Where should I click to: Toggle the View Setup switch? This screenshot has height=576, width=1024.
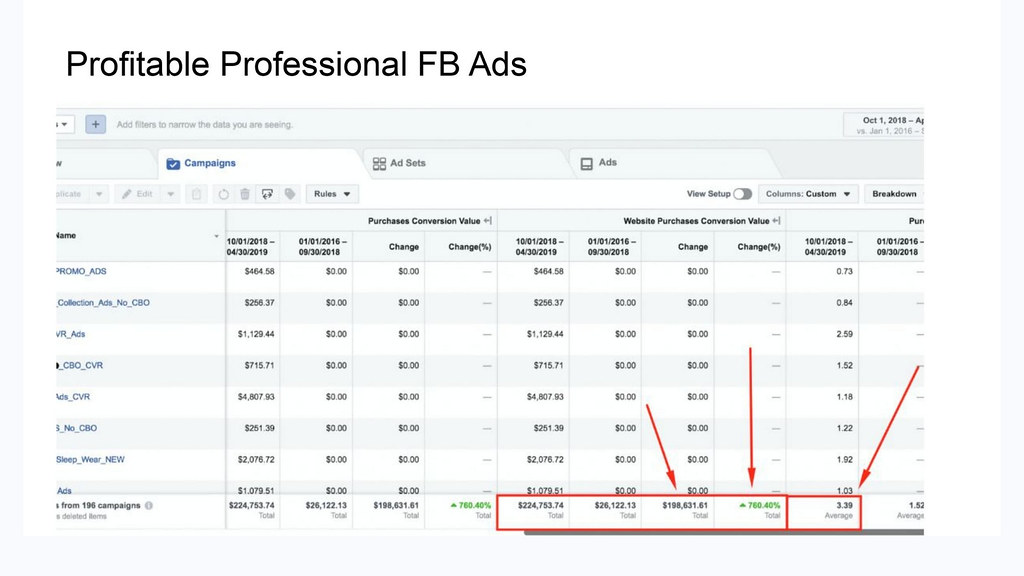(x=741, y=193)
